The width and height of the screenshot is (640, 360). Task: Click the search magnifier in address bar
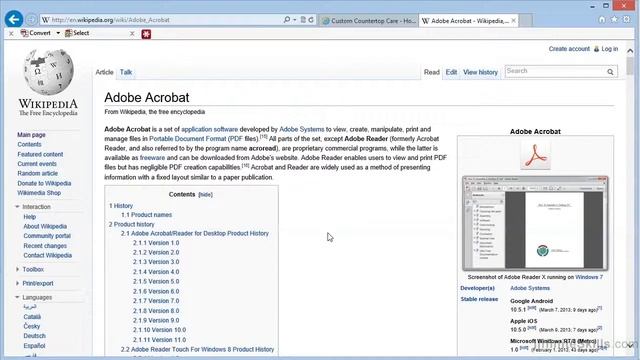[287, 20]
